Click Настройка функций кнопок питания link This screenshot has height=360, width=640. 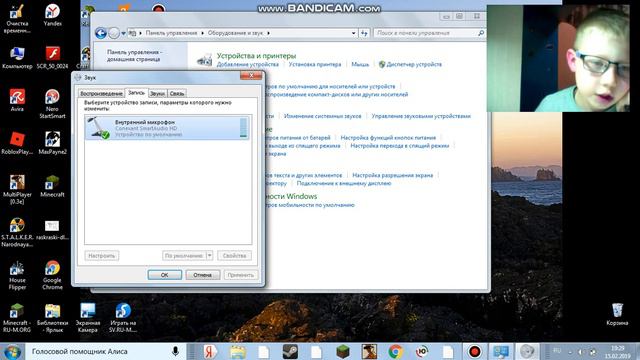[x=388, y=138]
